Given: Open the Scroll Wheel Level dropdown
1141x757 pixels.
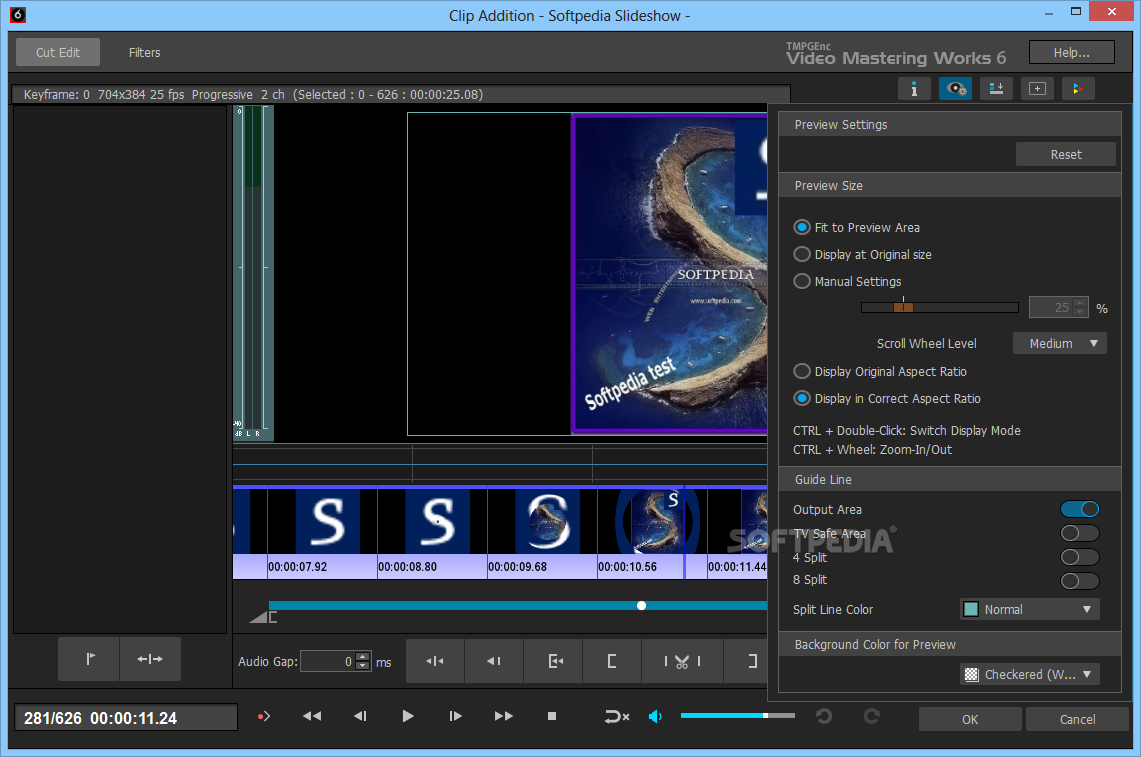Looking at the screenshot, I should click(1060, 343).
